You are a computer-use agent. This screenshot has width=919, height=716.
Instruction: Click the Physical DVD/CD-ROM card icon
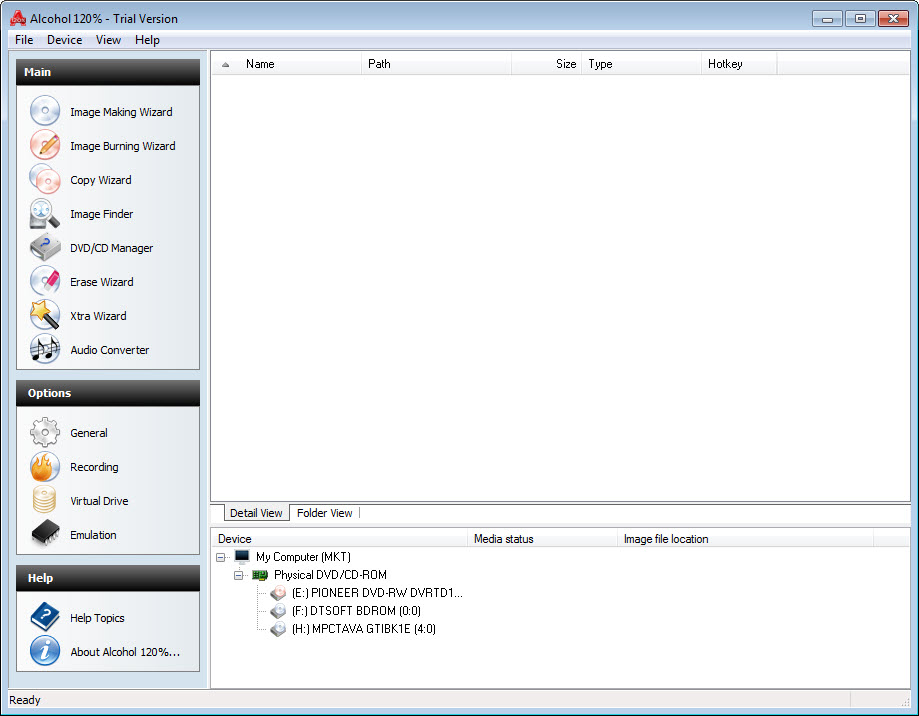tap(260, 575)
